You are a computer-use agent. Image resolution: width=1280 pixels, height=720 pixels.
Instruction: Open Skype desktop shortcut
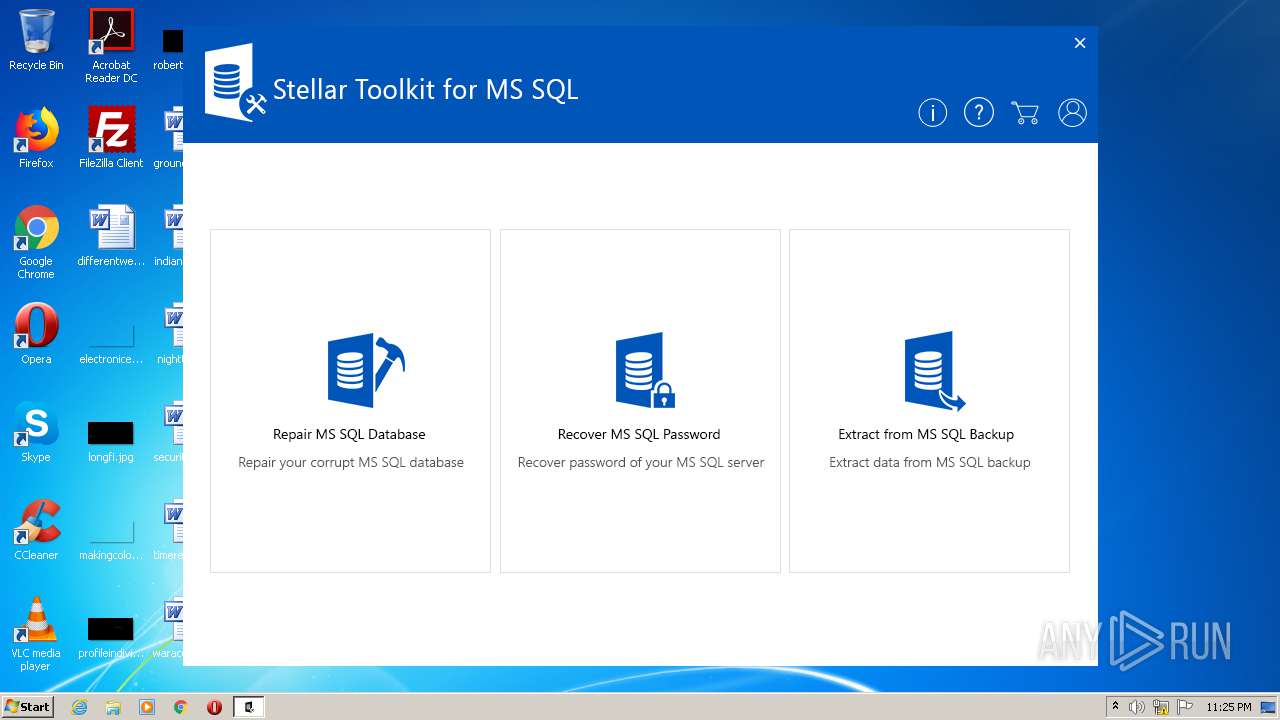pos(36,432)
